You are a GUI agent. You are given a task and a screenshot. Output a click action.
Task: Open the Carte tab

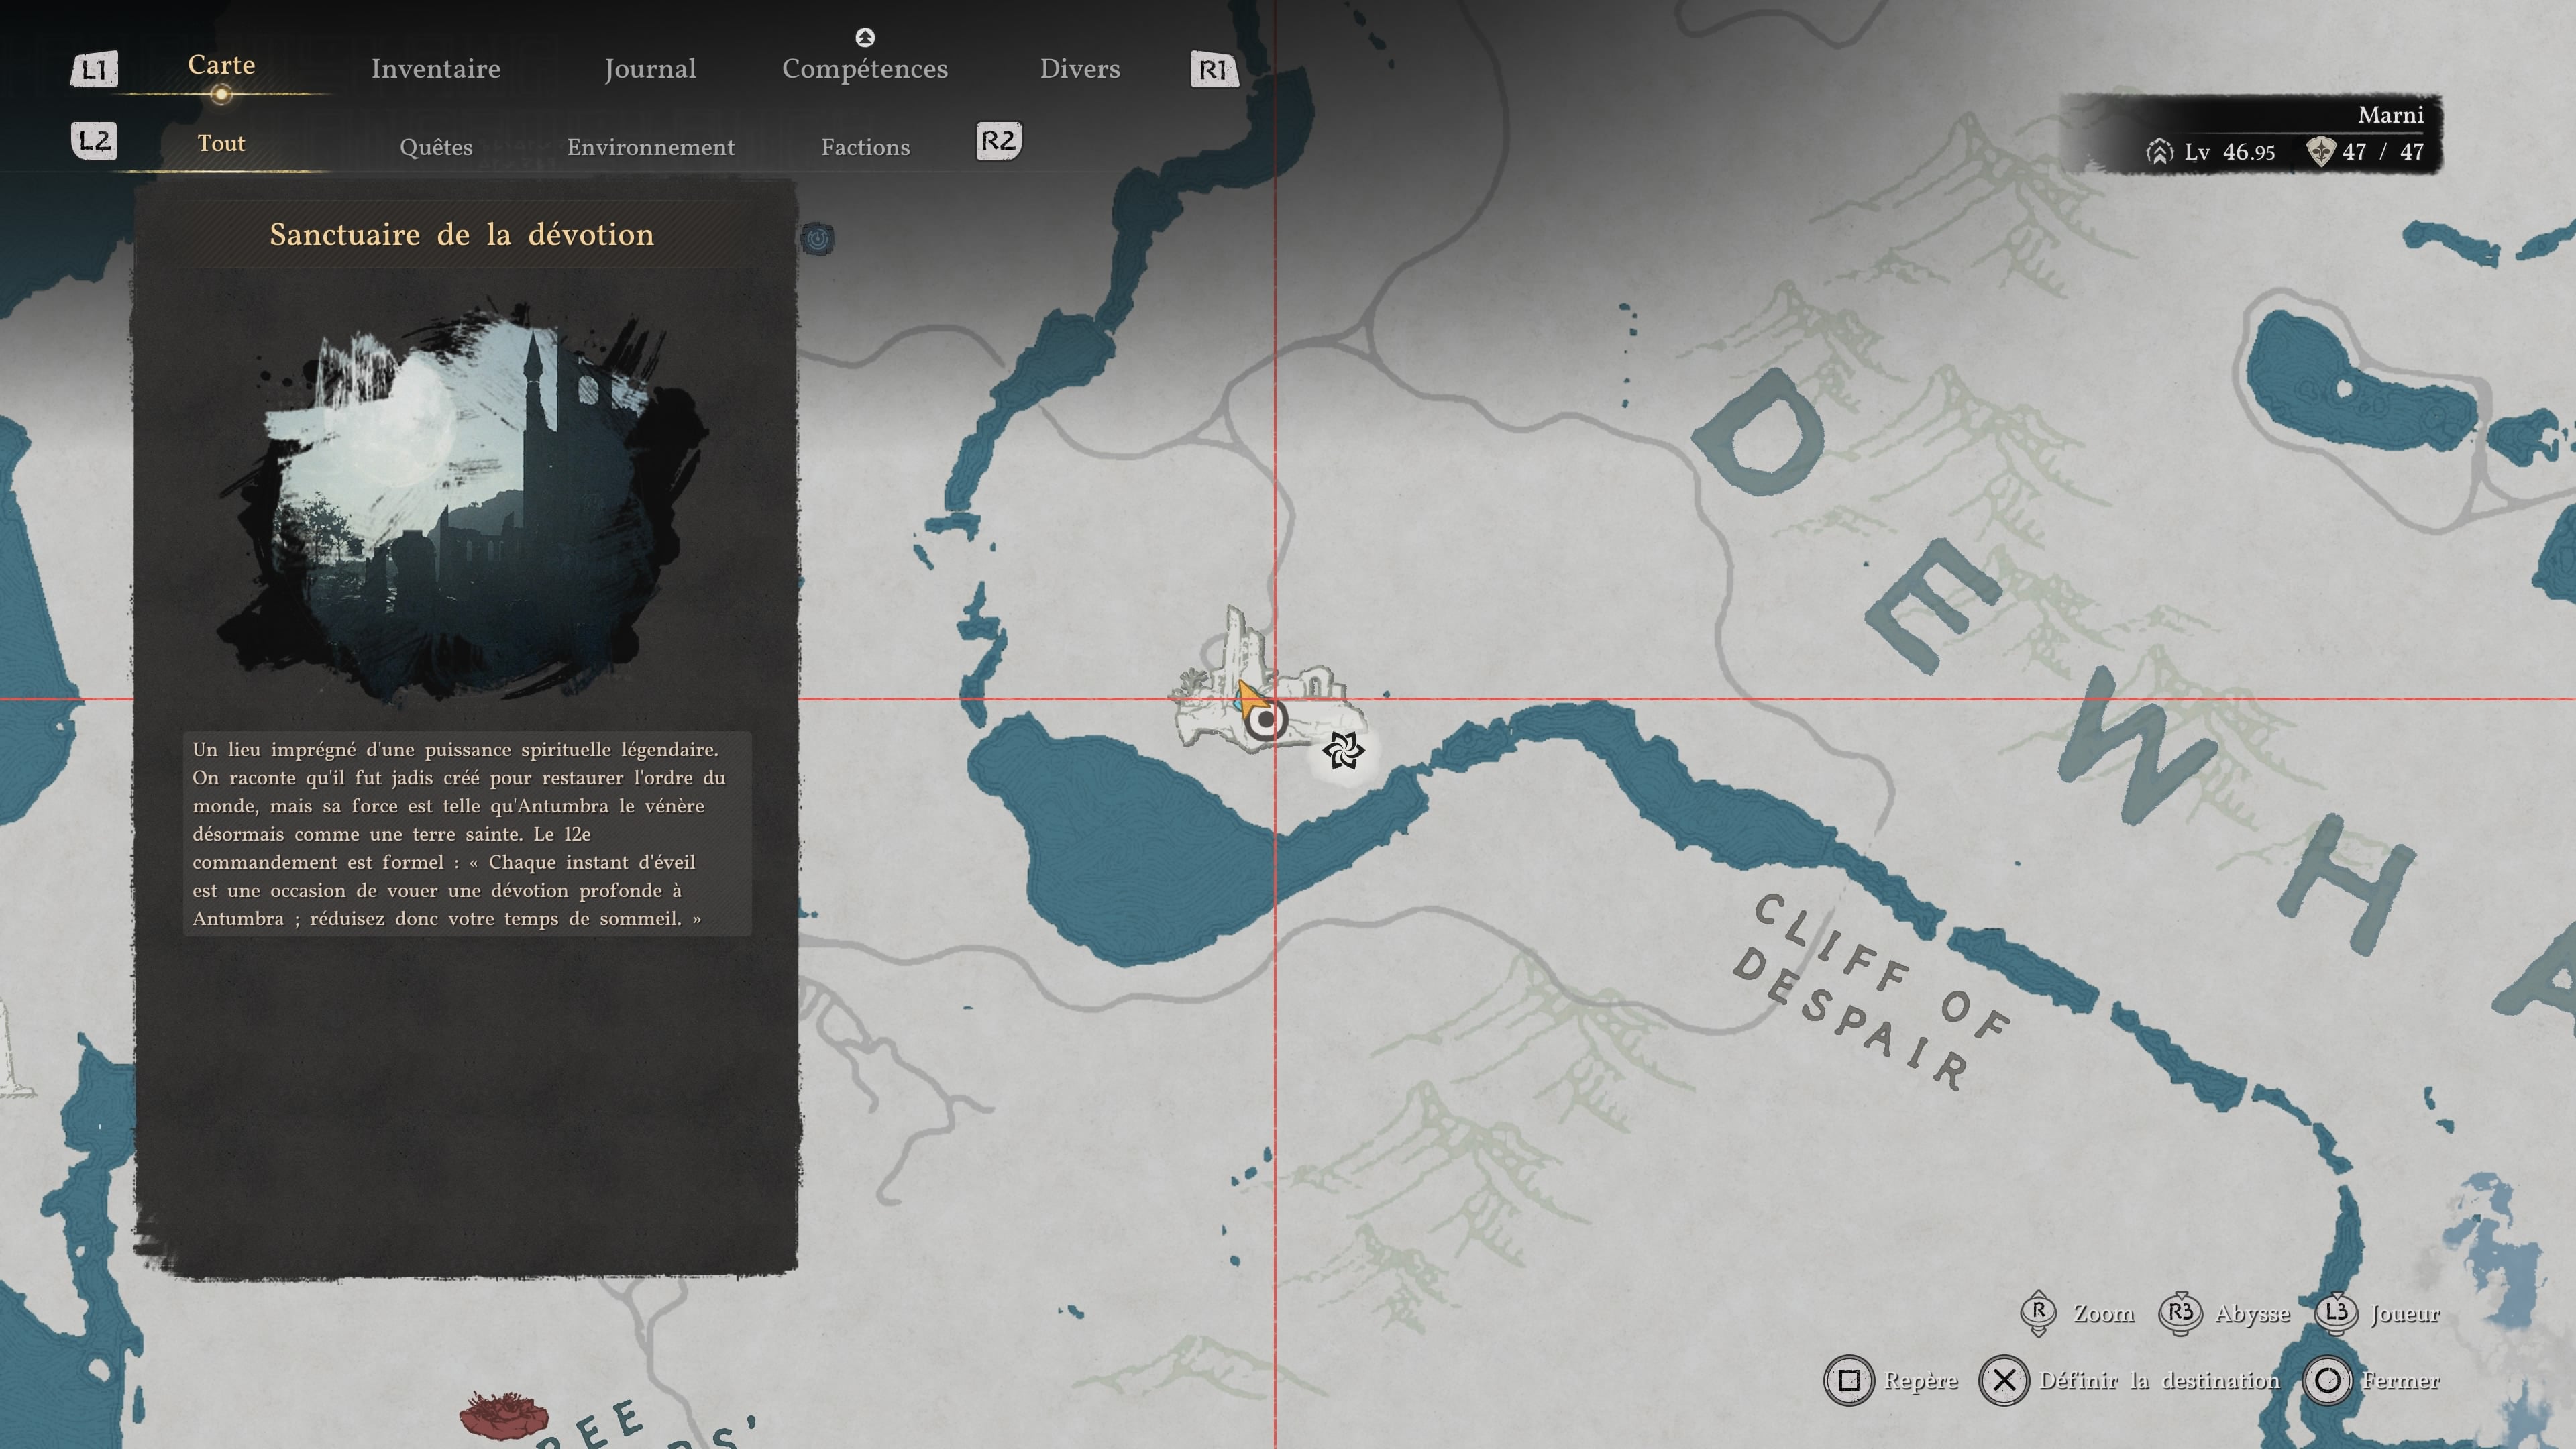tap(221, 65)
